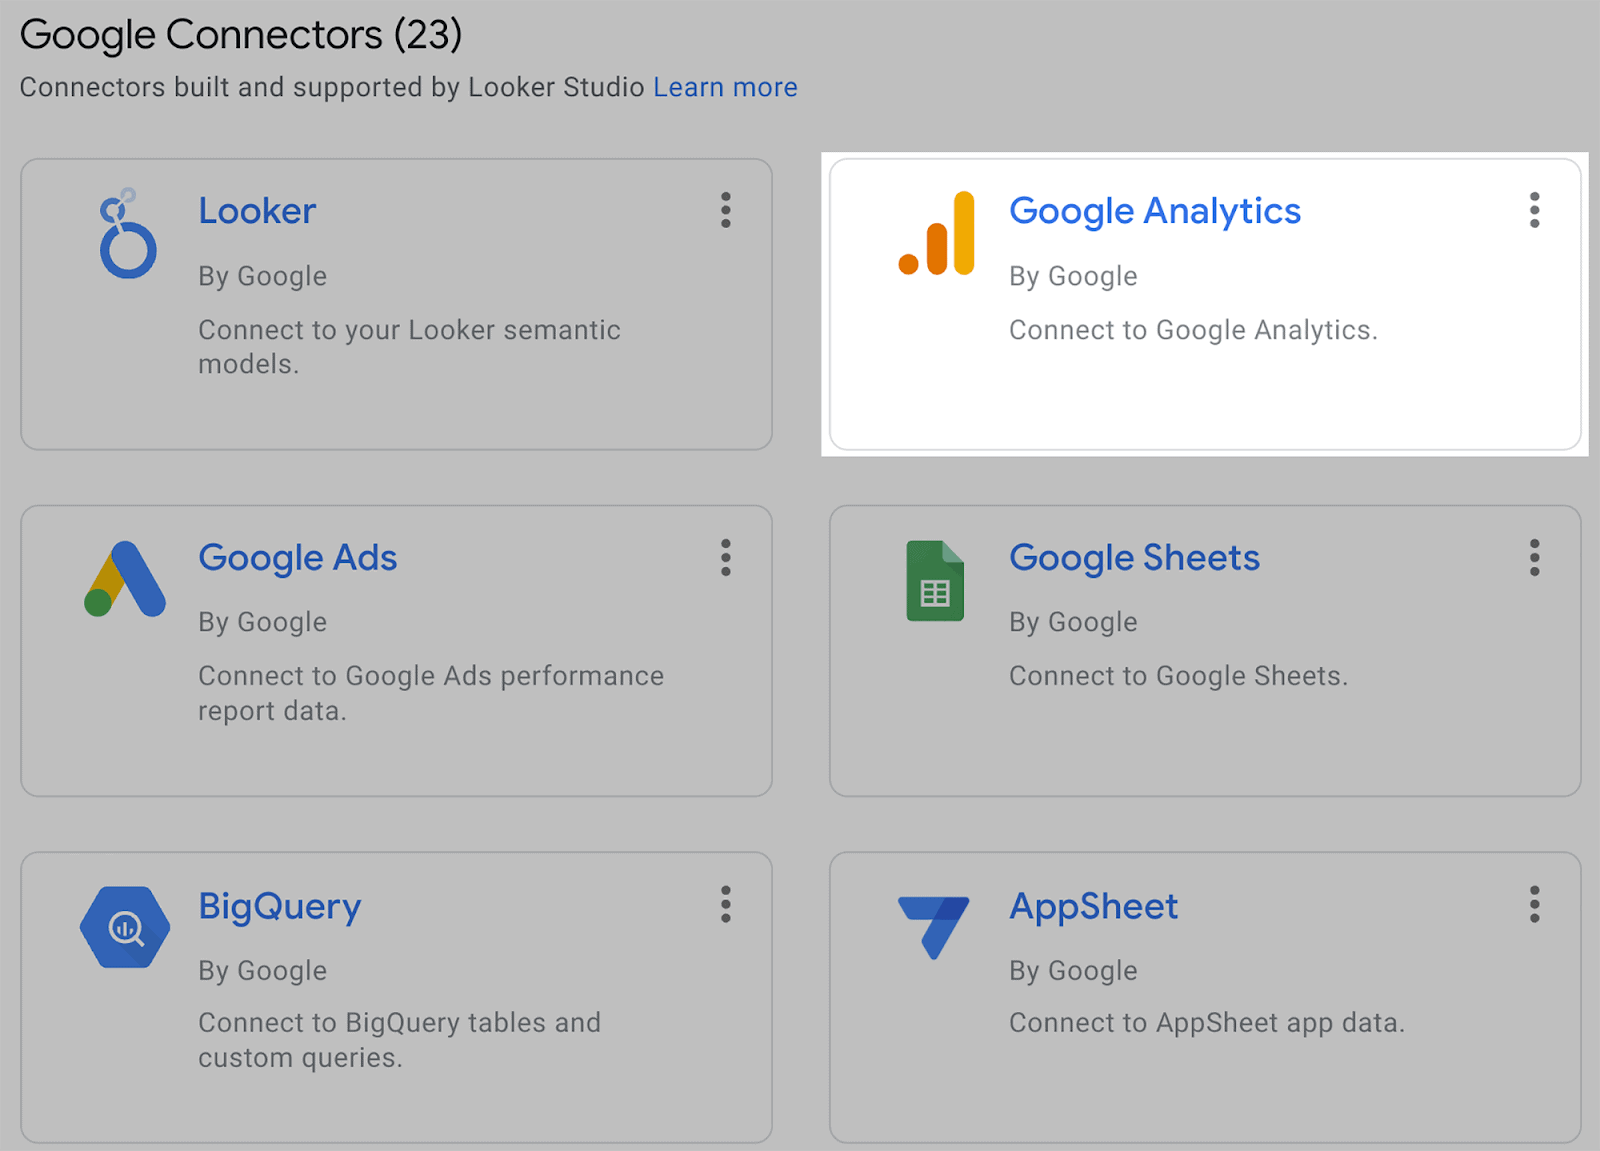The width and height of the screenshot is (1600, 1151).
Task: Open the Google Ads connector link
Action: click(298, 558)
